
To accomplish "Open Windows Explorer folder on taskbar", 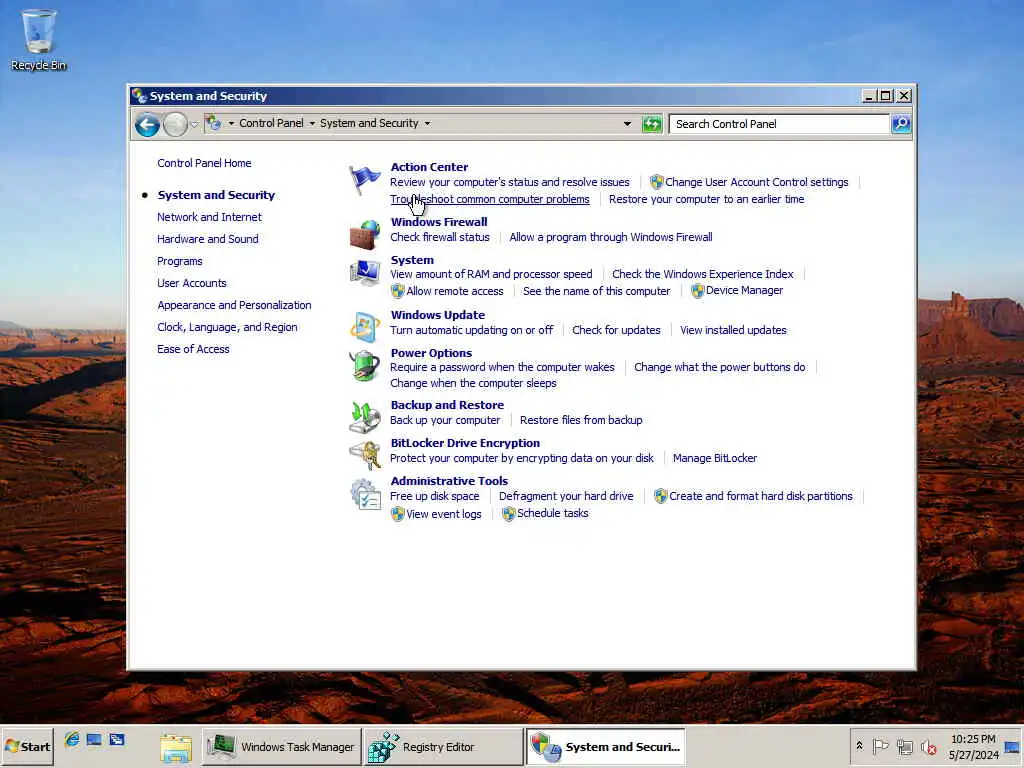I will pyautogui.click(x=176, y=747).
